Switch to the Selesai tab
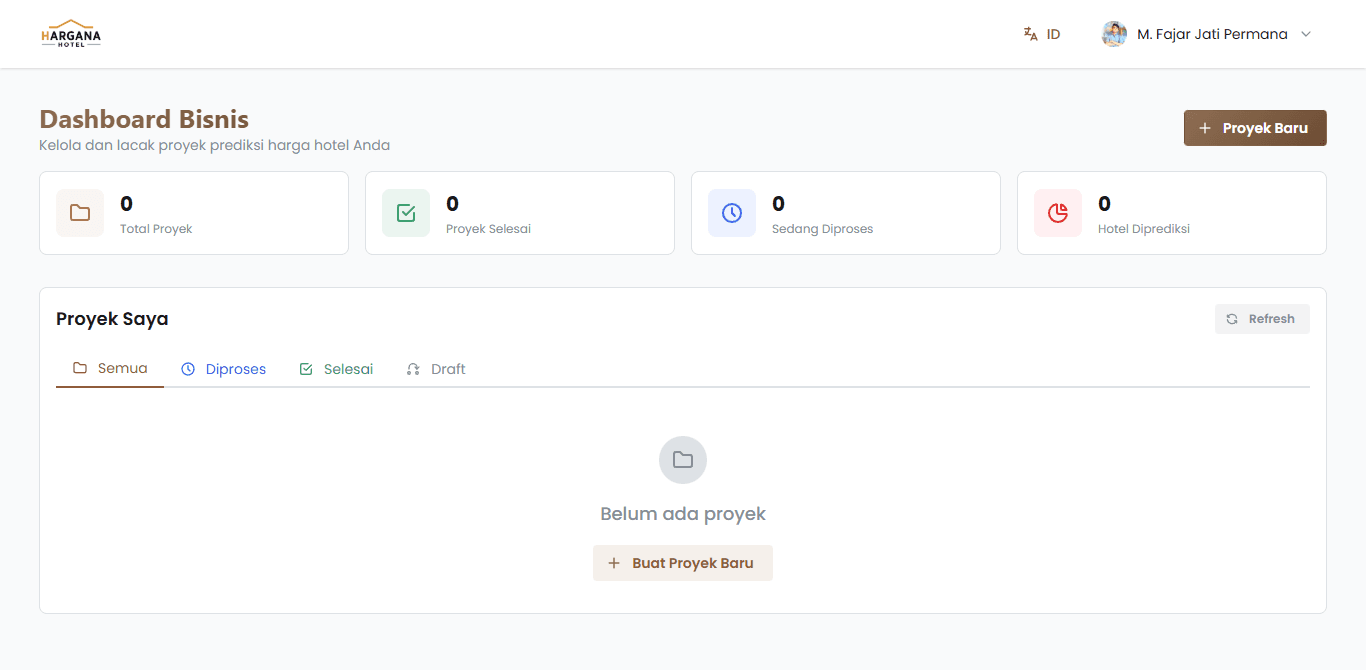This screenshot has width=1366, height=670. pos(336,369)
